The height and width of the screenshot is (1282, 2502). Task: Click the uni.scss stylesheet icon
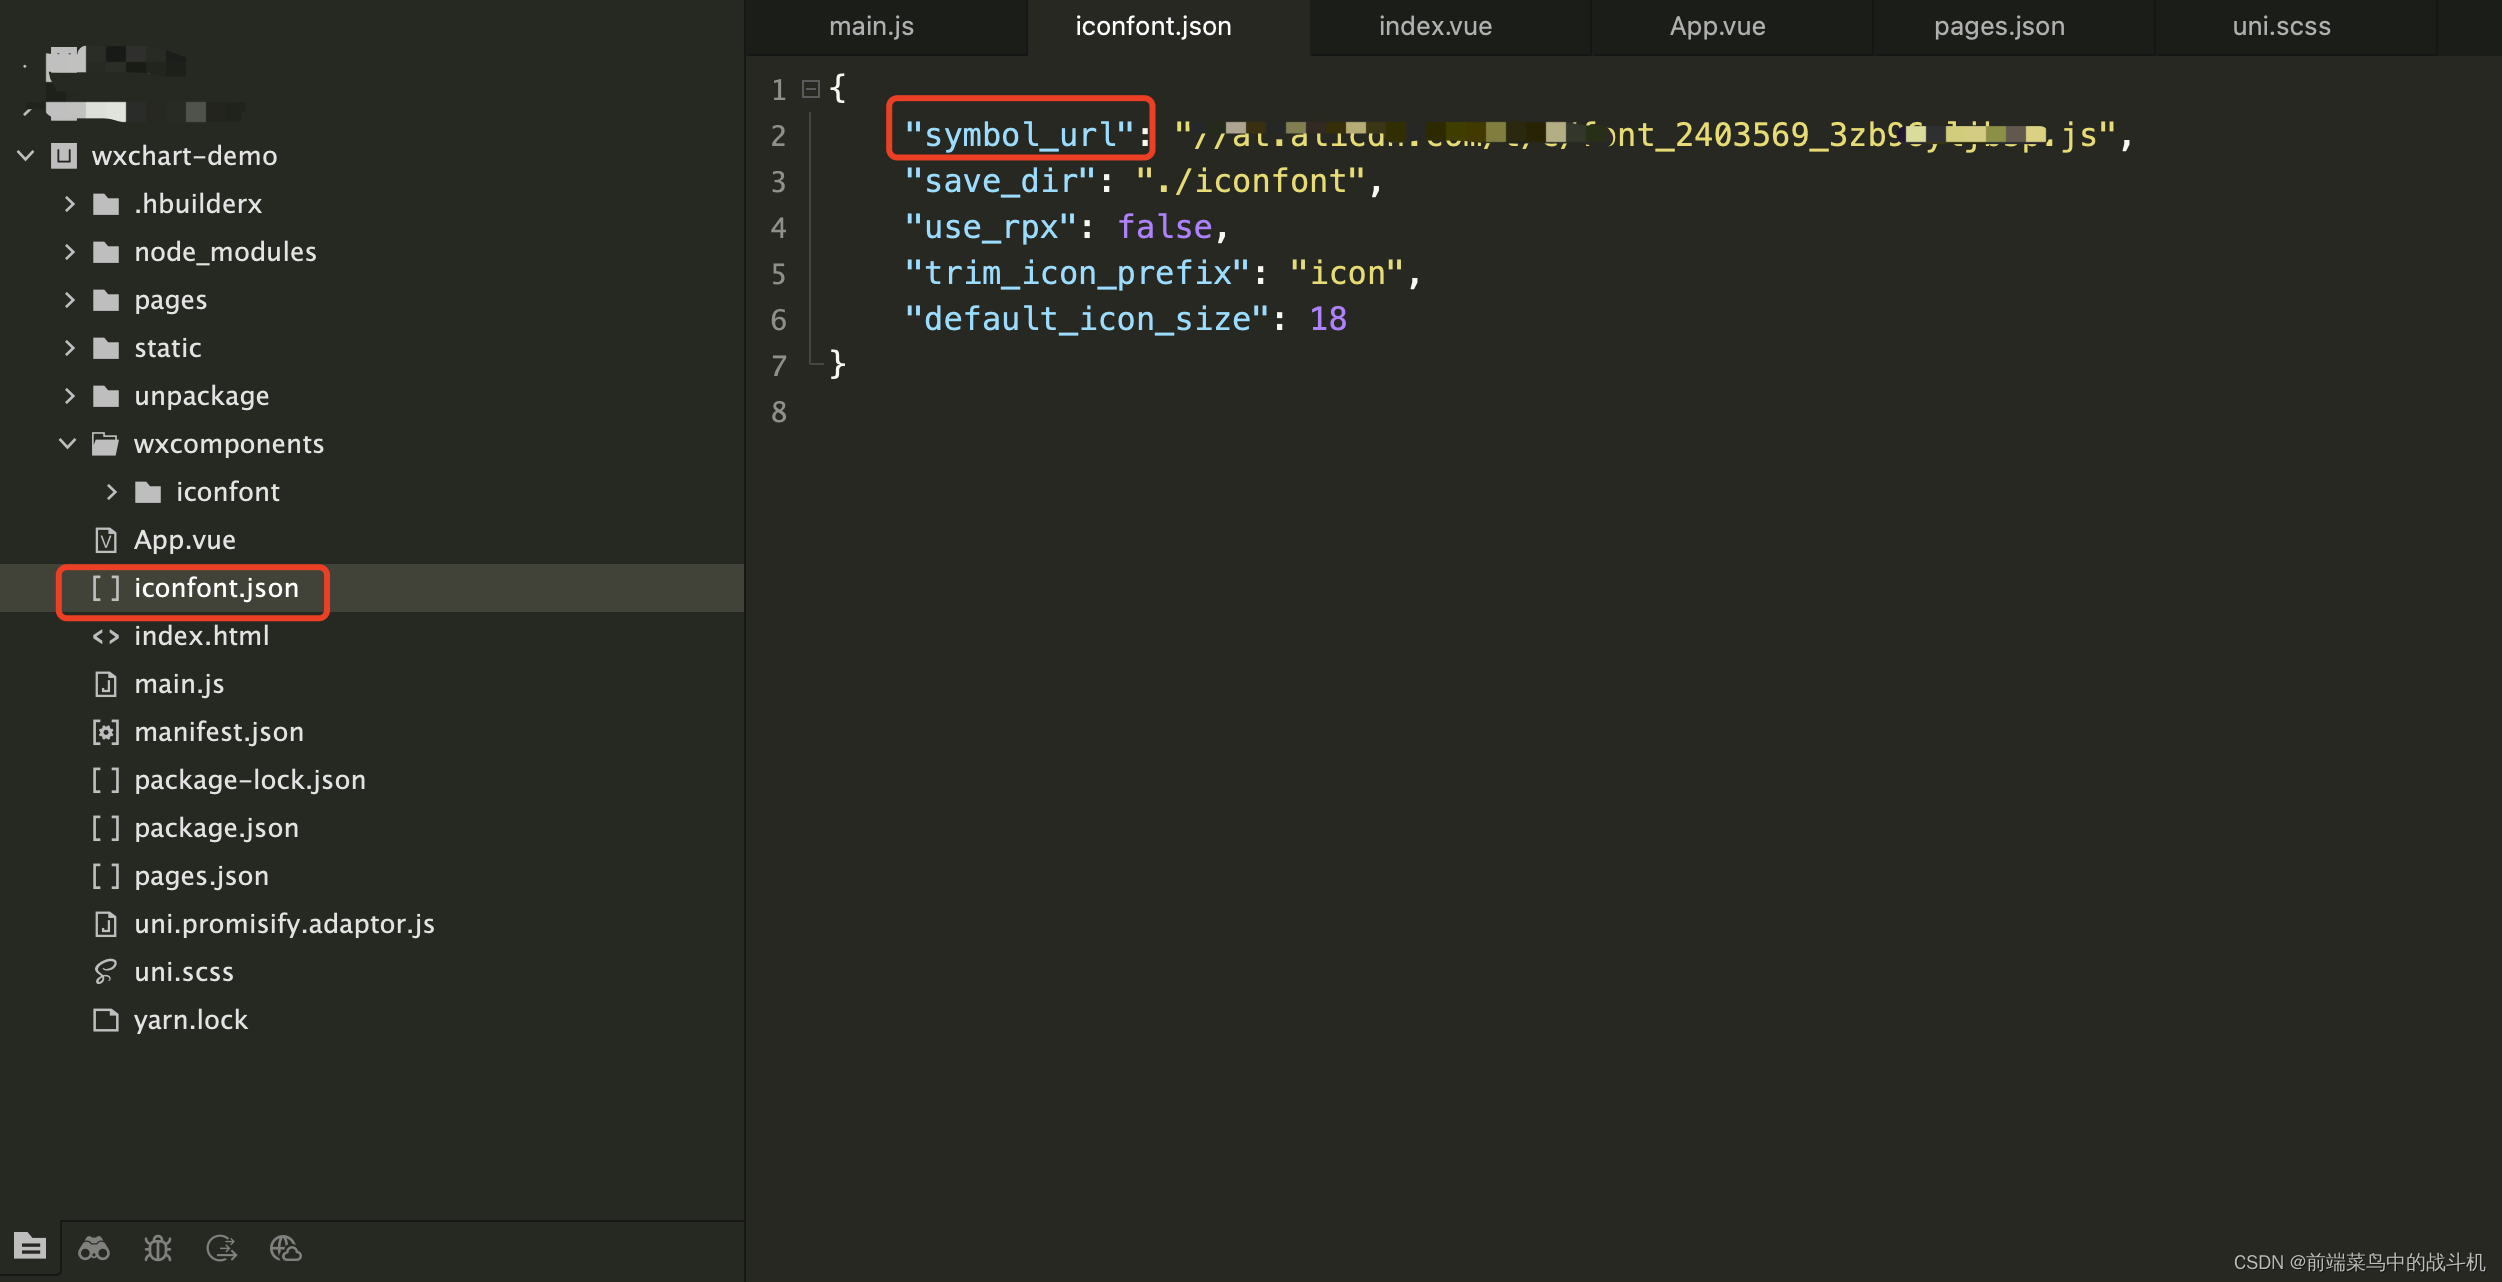[104, 971]
